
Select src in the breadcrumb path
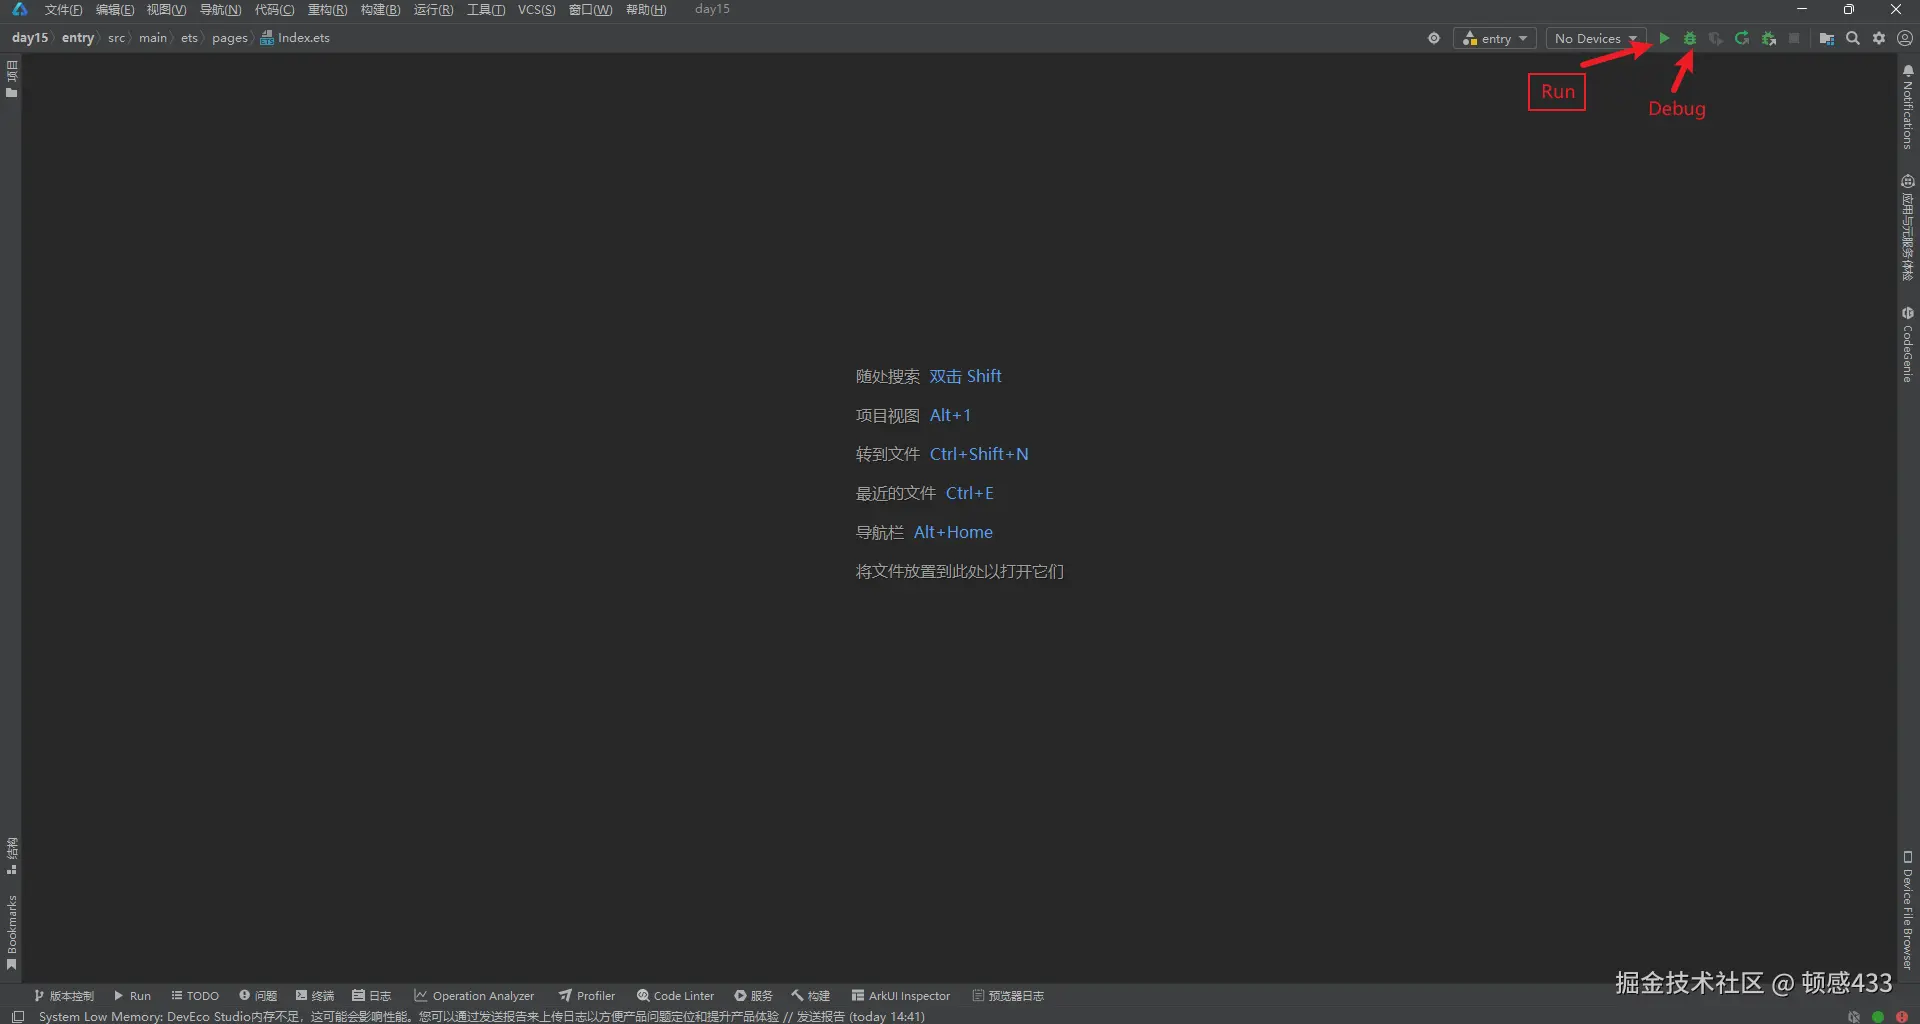click(117, 38)
